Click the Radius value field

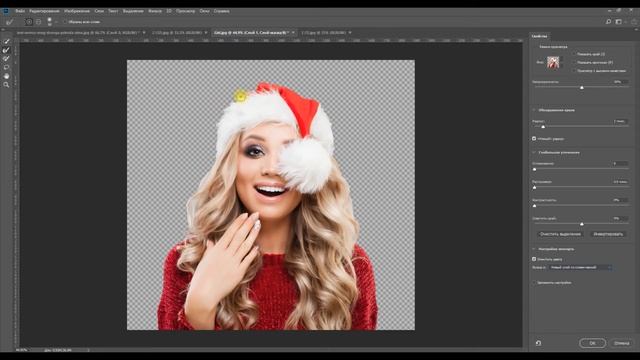click(x=620, y=121)
